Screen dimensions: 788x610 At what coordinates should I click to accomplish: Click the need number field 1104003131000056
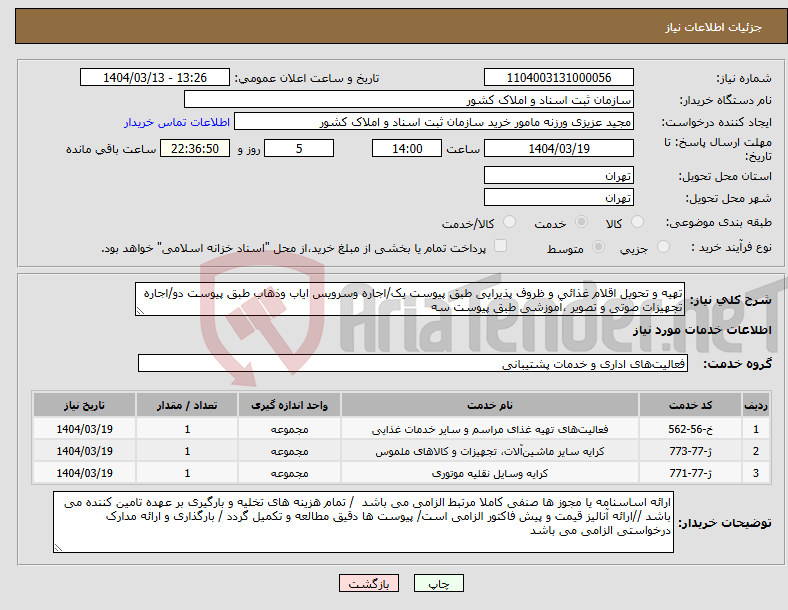[558, 77]
